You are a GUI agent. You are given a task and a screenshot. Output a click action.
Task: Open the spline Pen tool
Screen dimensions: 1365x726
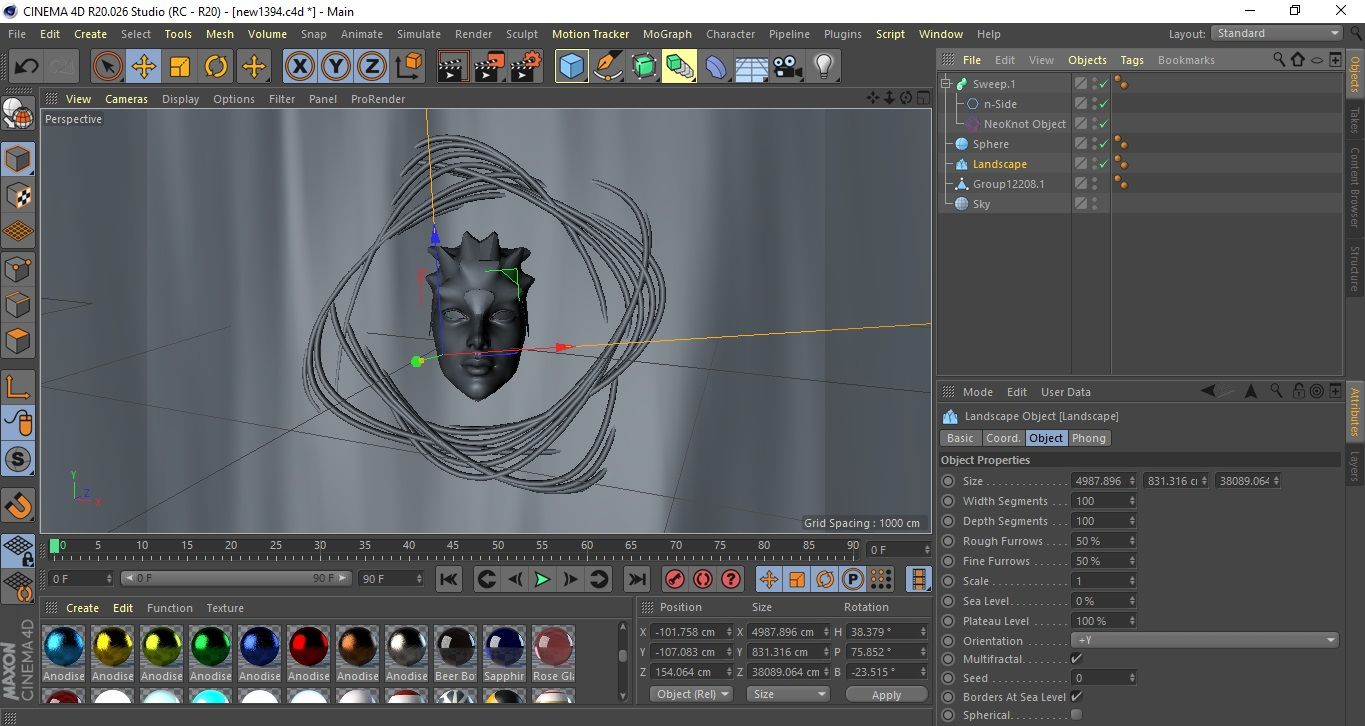607,67
